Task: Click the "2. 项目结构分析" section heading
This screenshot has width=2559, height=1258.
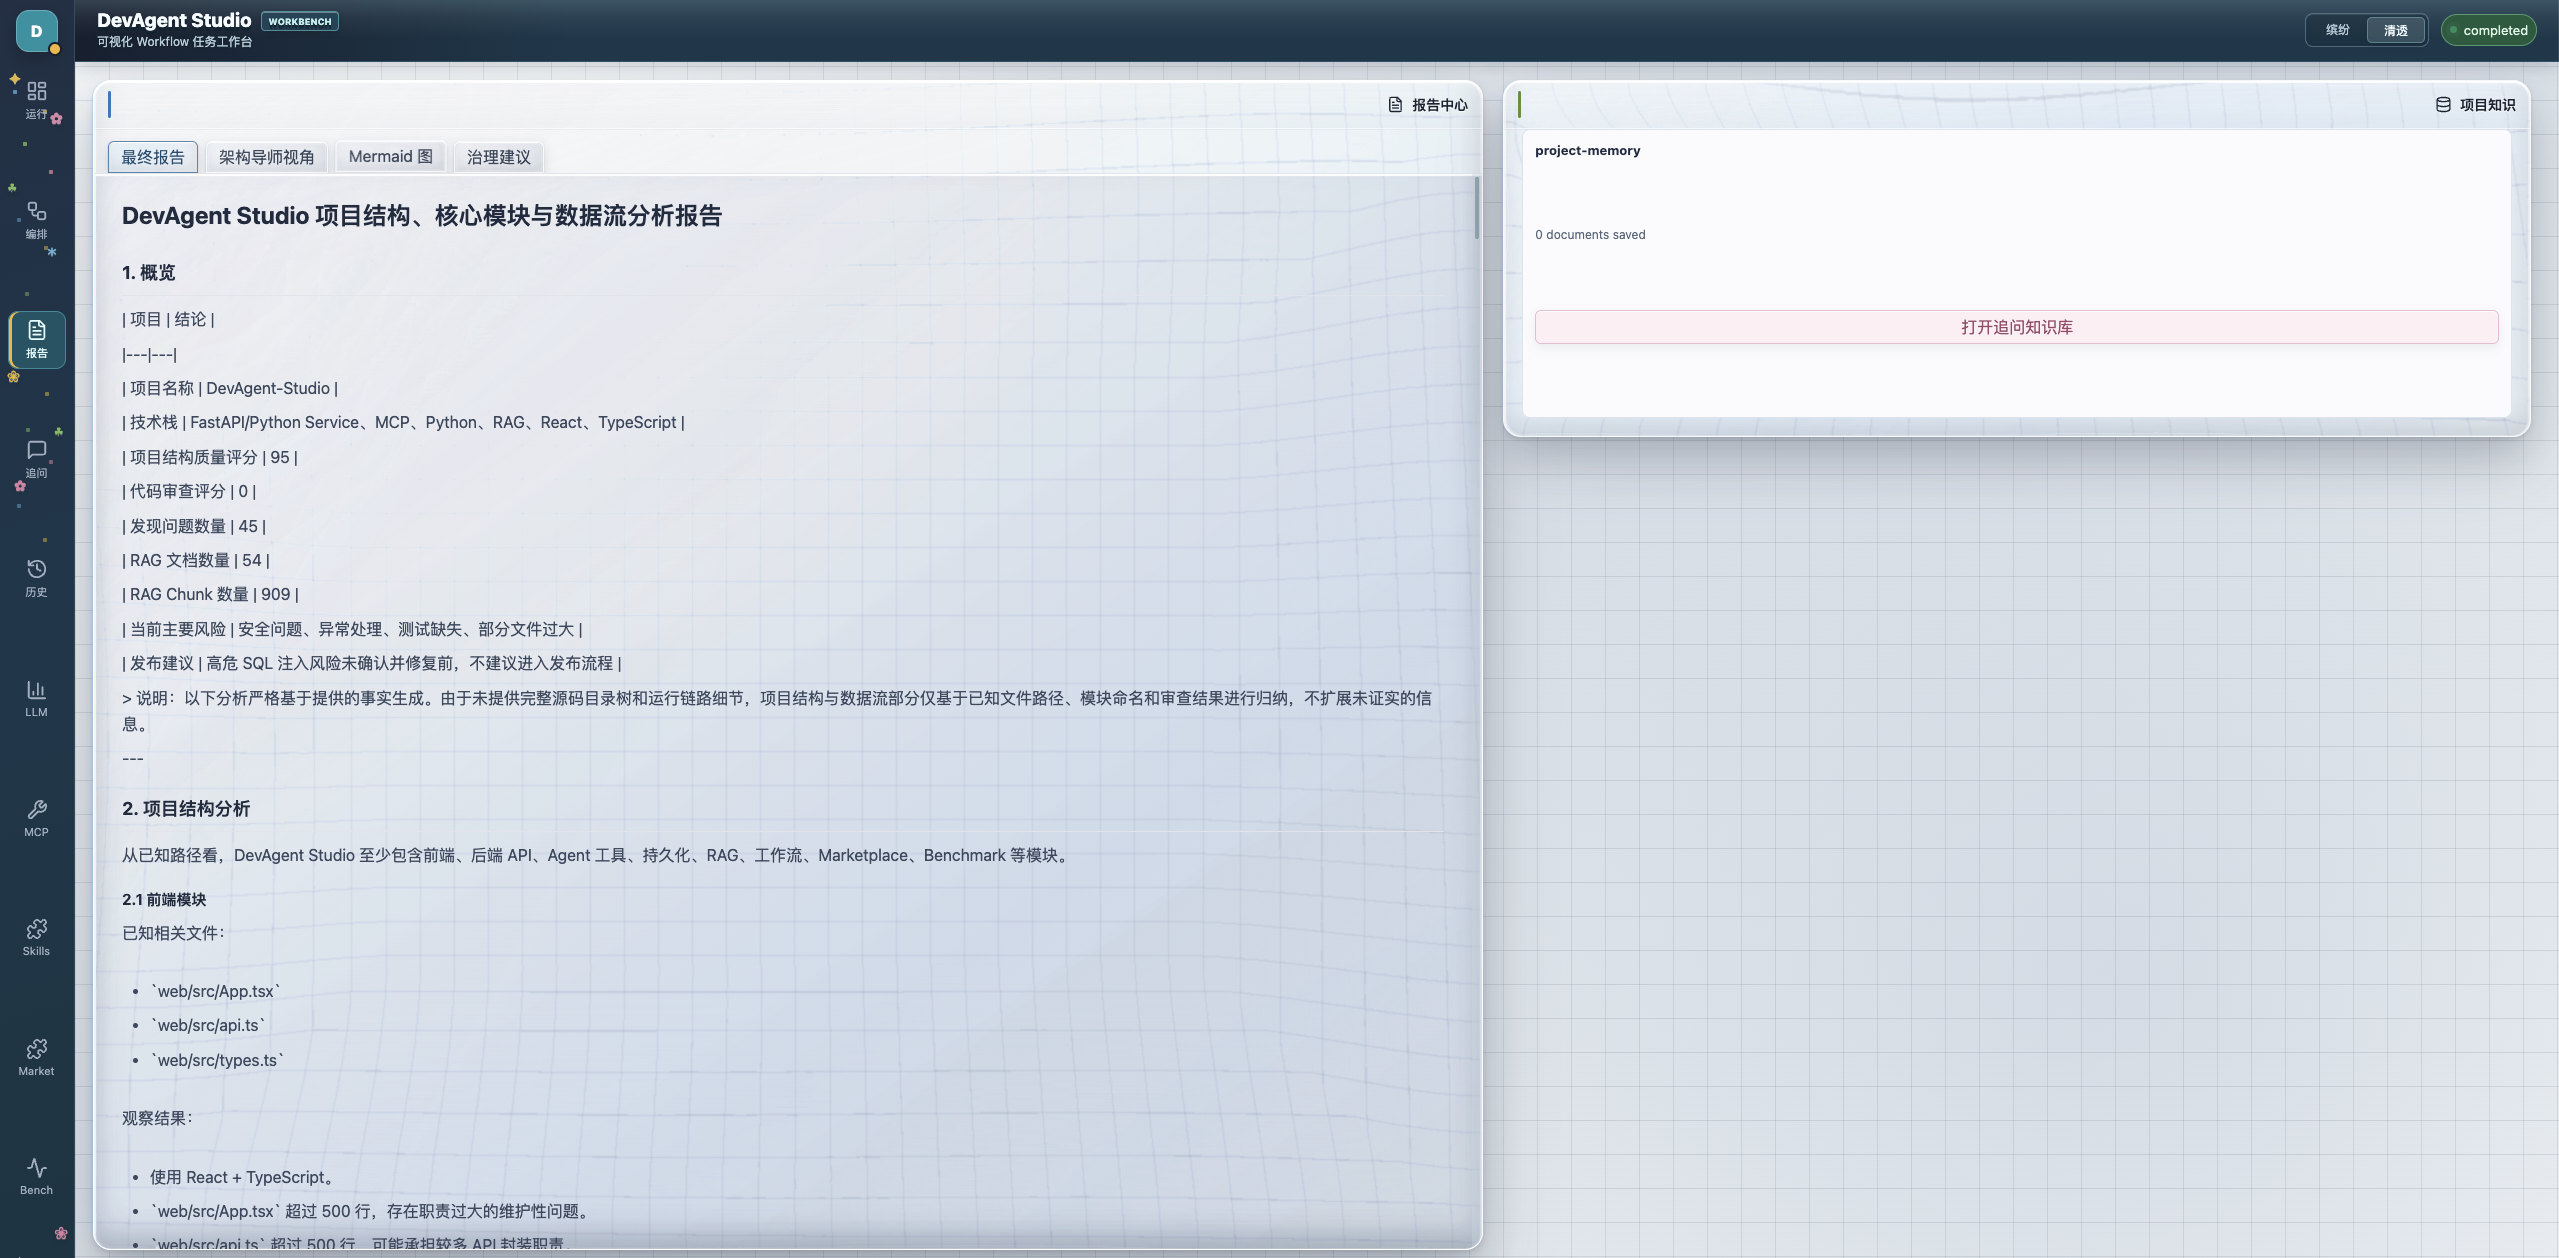Action: click(186, 809)
